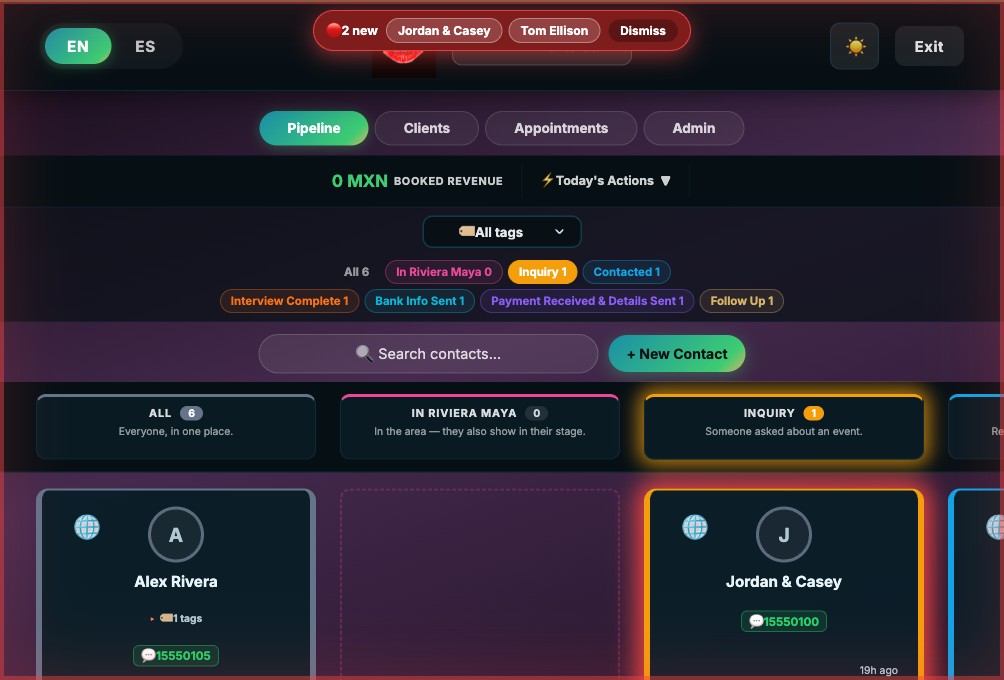Click the tag icon in All tags selector
Viewport: 1004px width, 680px height.
click(466, 231)
